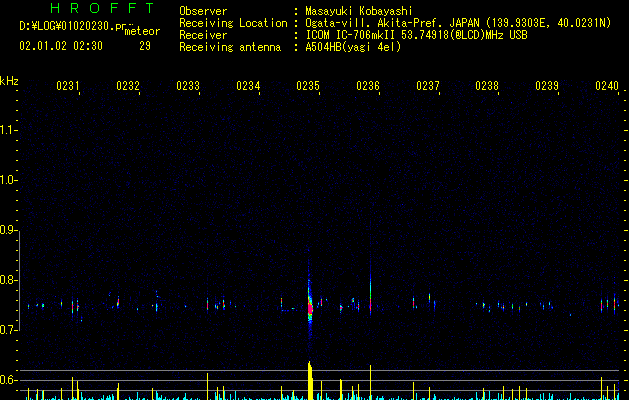Click the Receiver label

coord(203,35)
